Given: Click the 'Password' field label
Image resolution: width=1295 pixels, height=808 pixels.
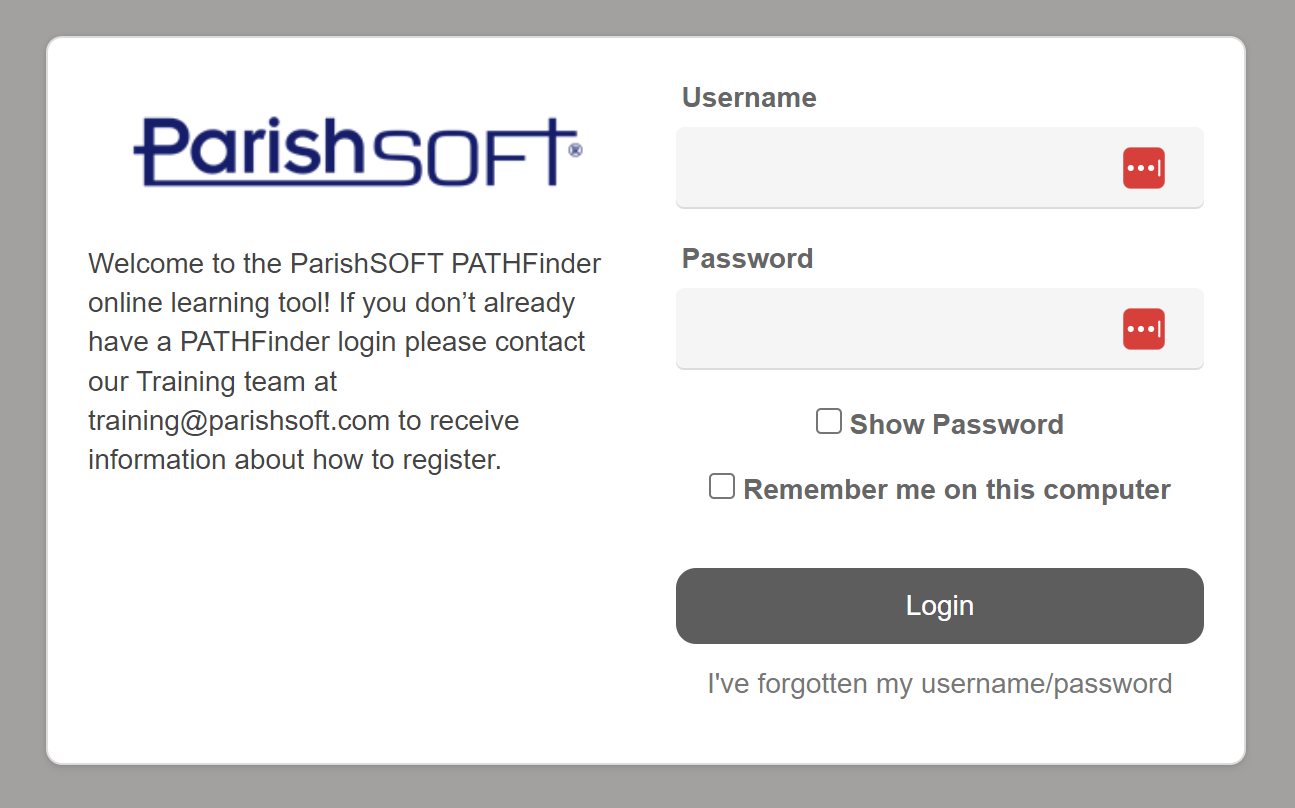Looking at the screenshot, I should click(x=747, y=259).
